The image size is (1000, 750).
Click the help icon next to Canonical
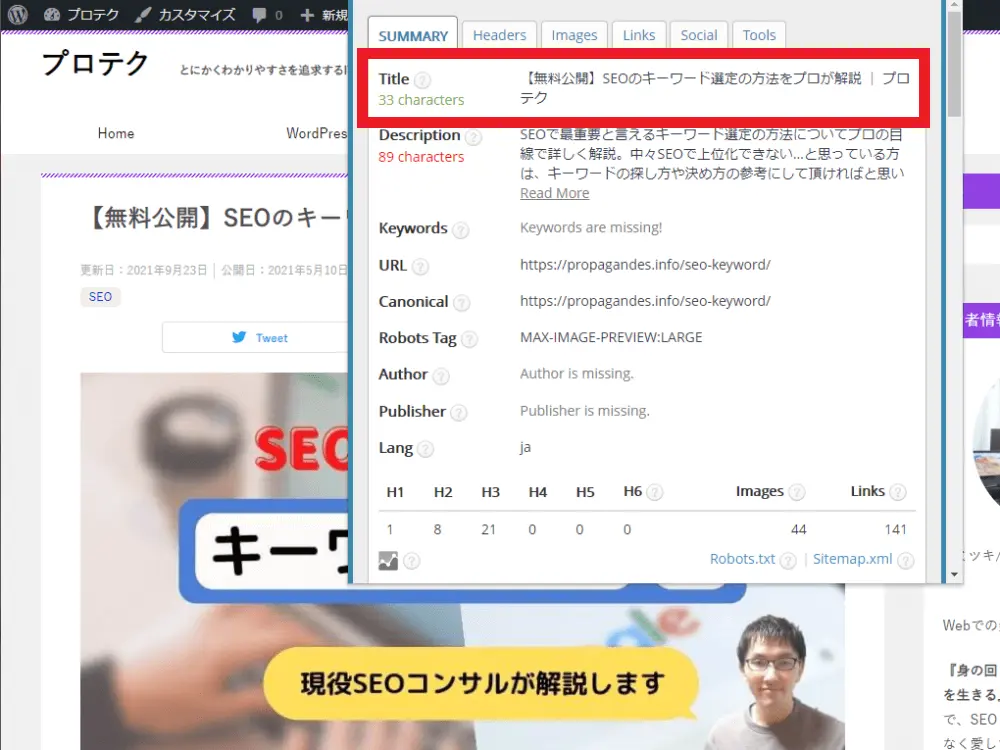(461, 303)
